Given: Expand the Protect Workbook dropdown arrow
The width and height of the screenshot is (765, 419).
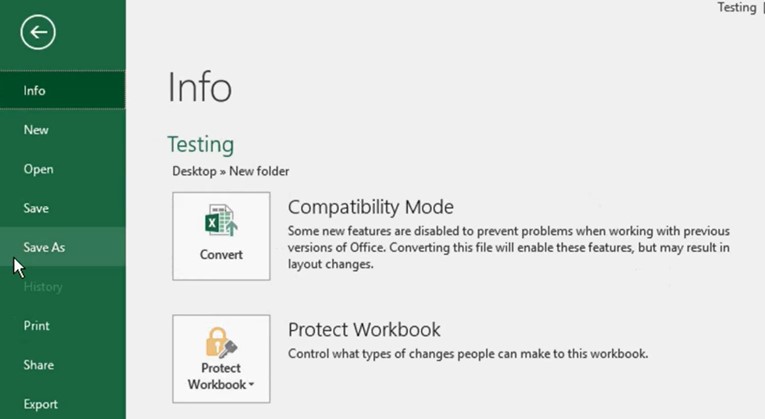Looking at the screenshot, I should tap(251, 385).
